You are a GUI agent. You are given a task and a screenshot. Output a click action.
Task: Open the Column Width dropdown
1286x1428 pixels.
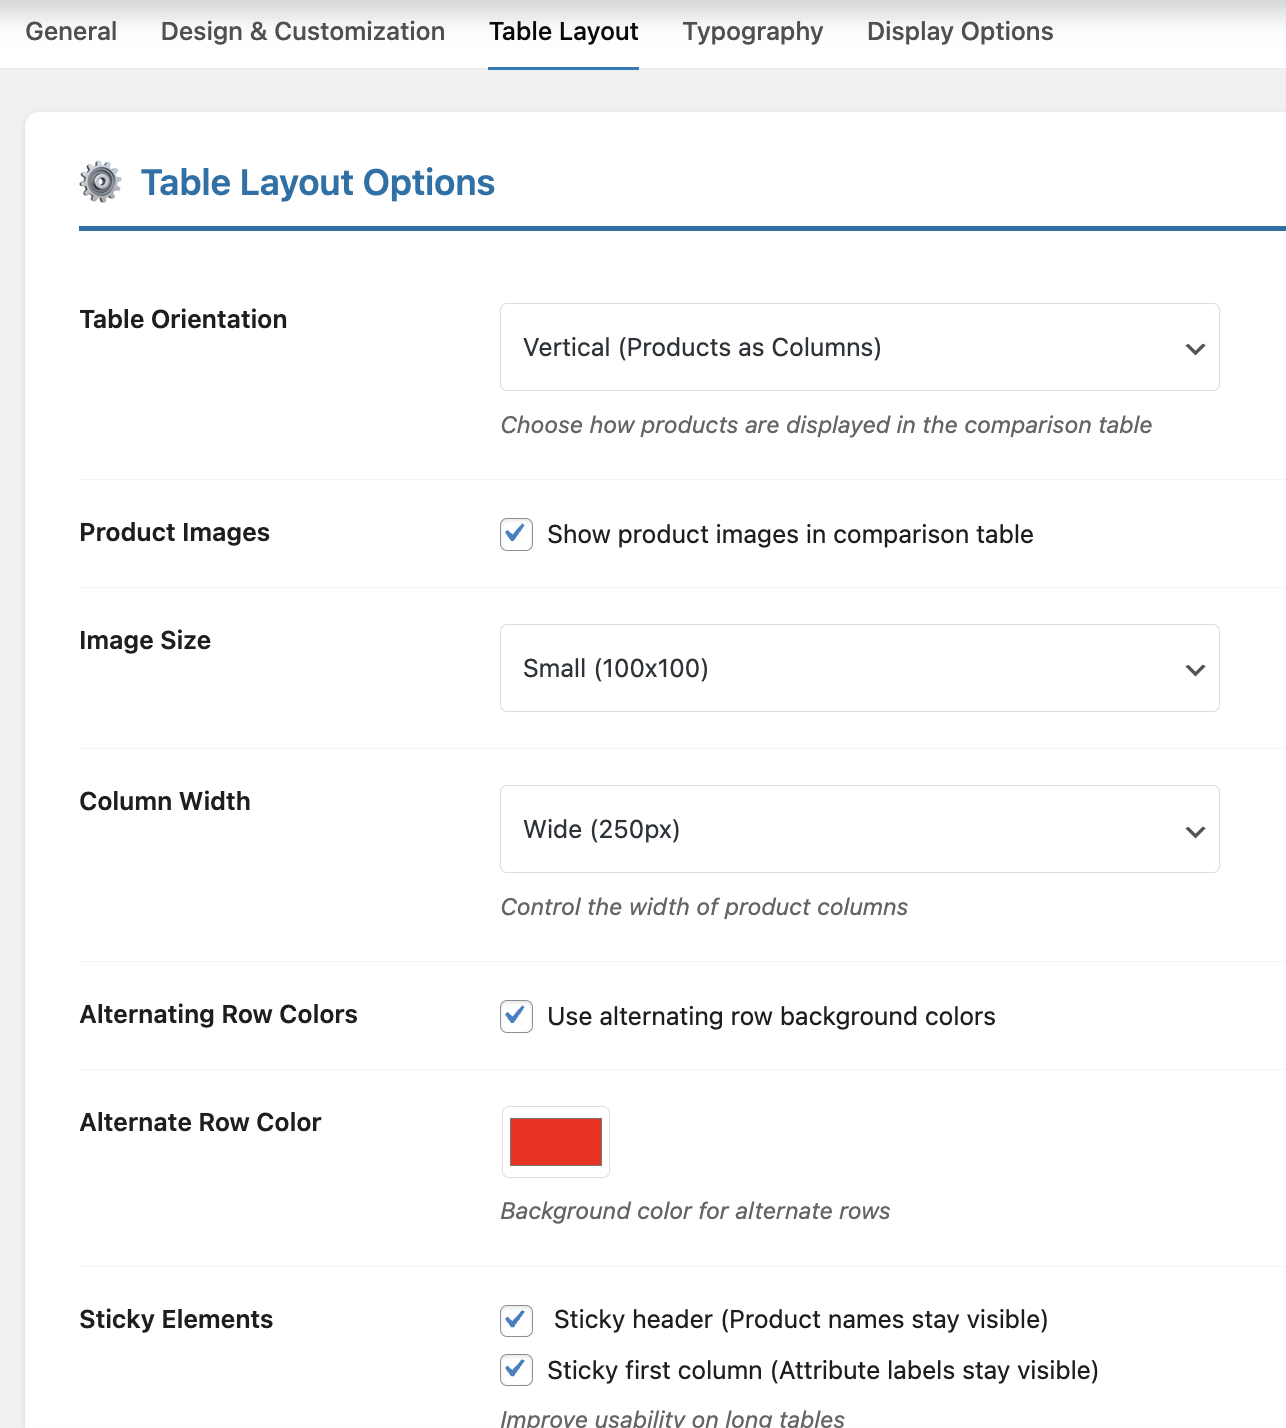pyautogui.click(x=859, y=829)
